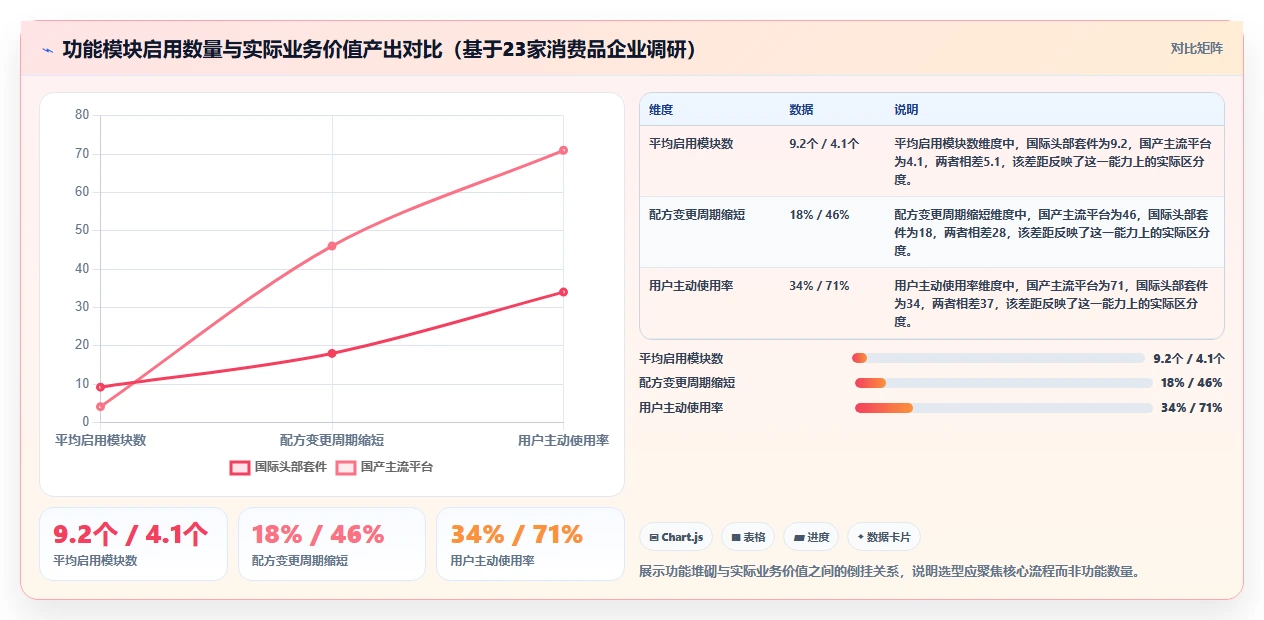The image size is (1264, 620).
Task: Click the 9.2个 / 4.1个 value beside progress bar
Action: pyautogui.click(x=1189, y=358)
